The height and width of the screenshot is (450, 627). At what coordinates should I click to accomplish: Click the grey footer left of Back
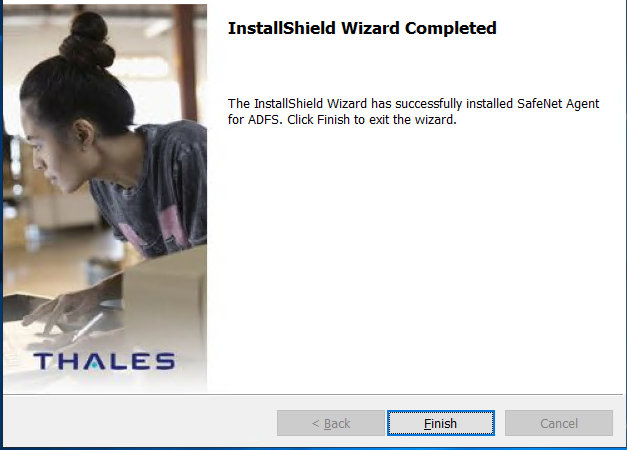coord(140,422)
